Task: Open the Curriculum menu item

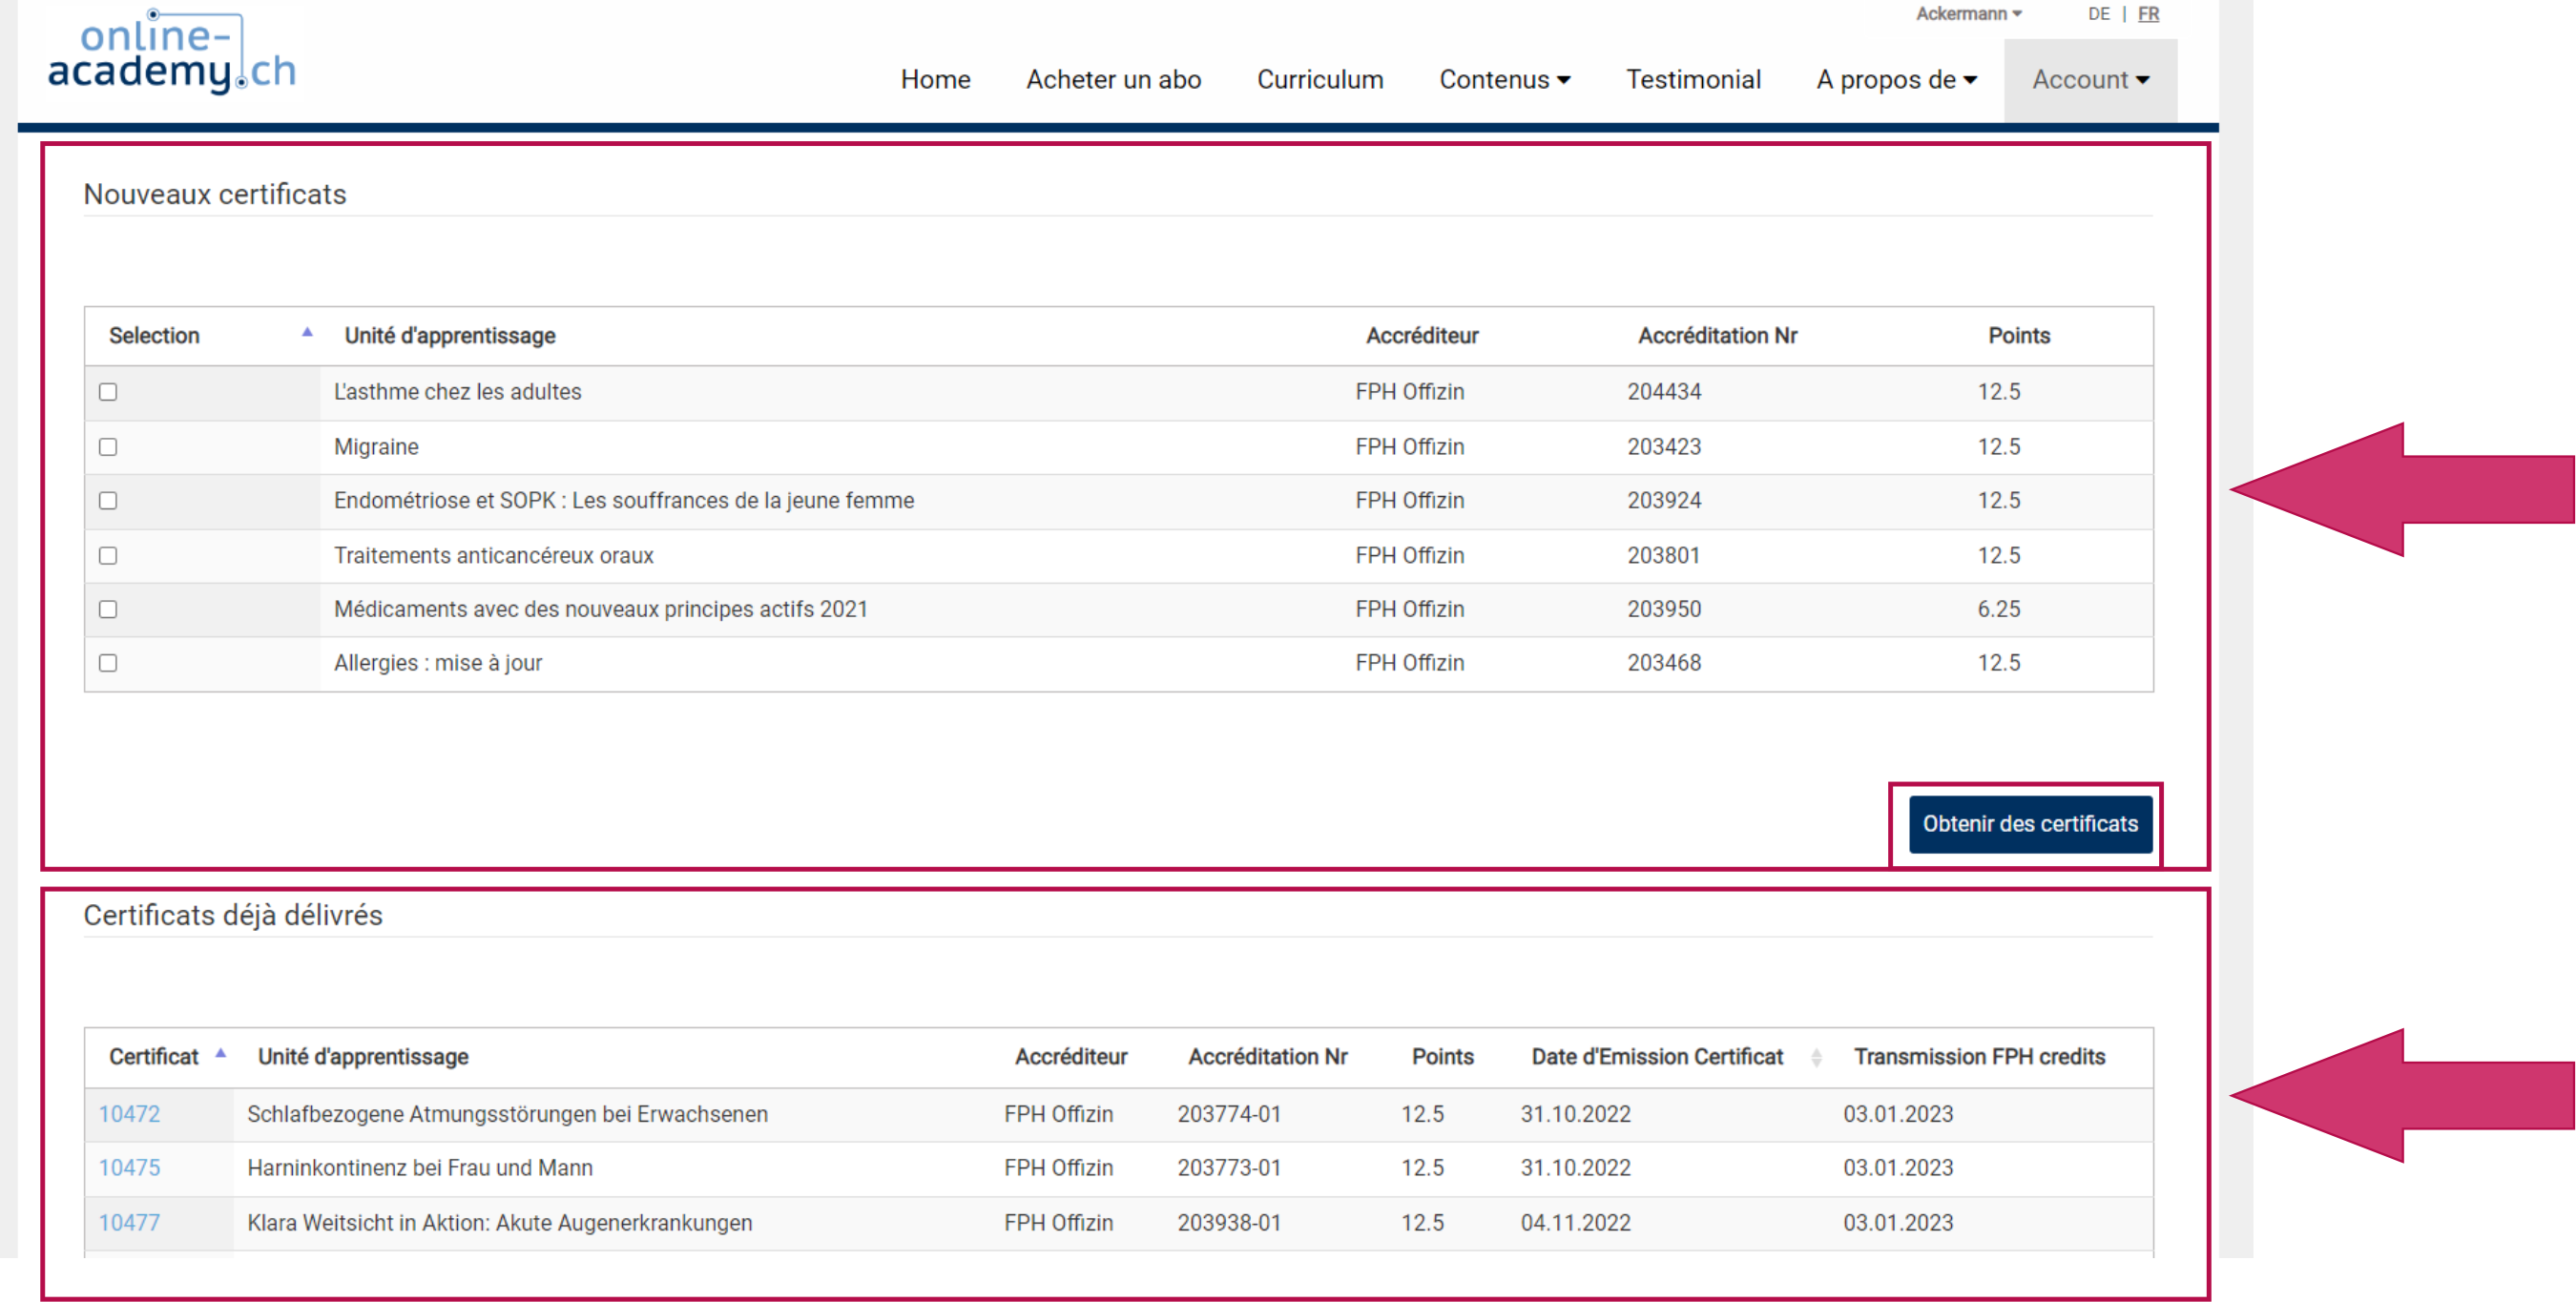Action: pos(1320,80)
